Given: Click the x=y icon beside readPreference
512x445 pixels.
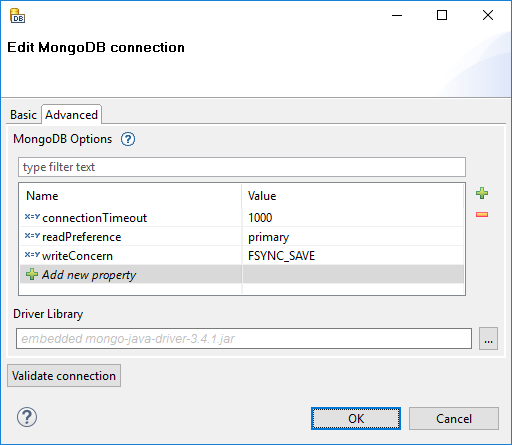Looking at the screenshot, I should pyautogui.click(x=32, y=236).
